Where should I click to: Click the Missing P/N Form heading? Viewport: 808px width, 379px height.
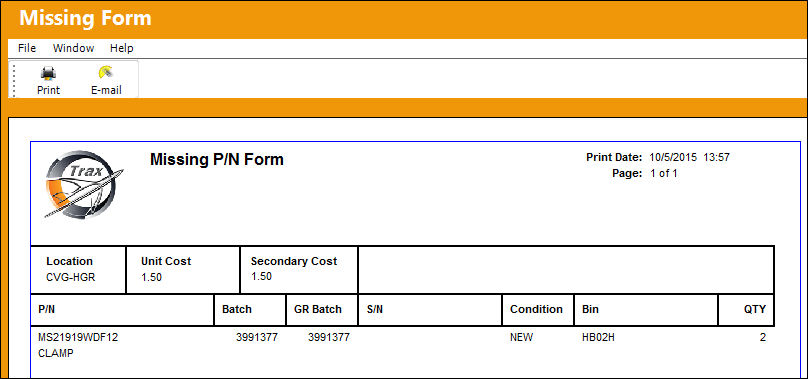(216, 159)
